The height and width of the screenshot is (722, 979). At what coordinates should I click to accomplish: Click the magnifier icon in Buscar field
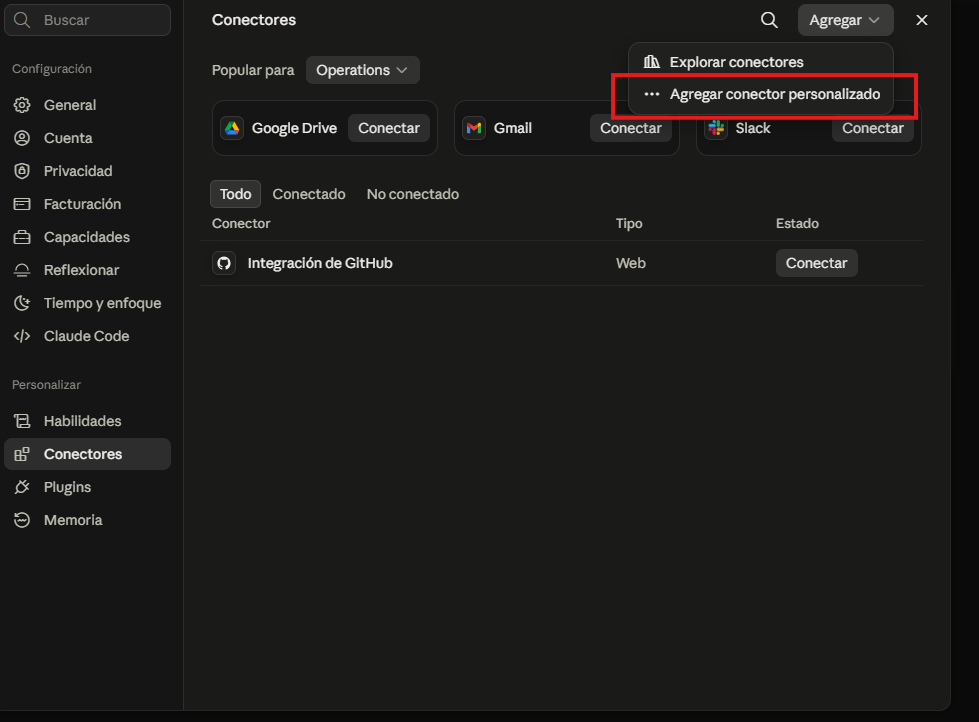tap(22, 20)
